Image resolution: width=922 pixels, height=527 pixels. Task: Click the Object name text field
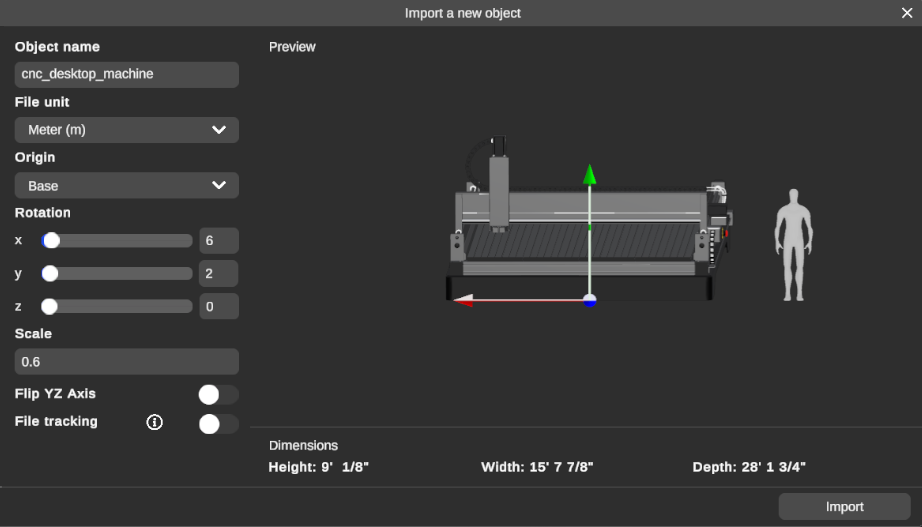(126, 75)
